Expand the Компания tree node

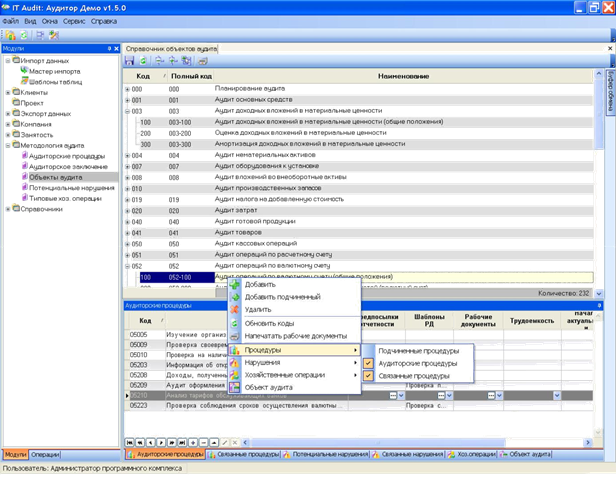point(7,124)
